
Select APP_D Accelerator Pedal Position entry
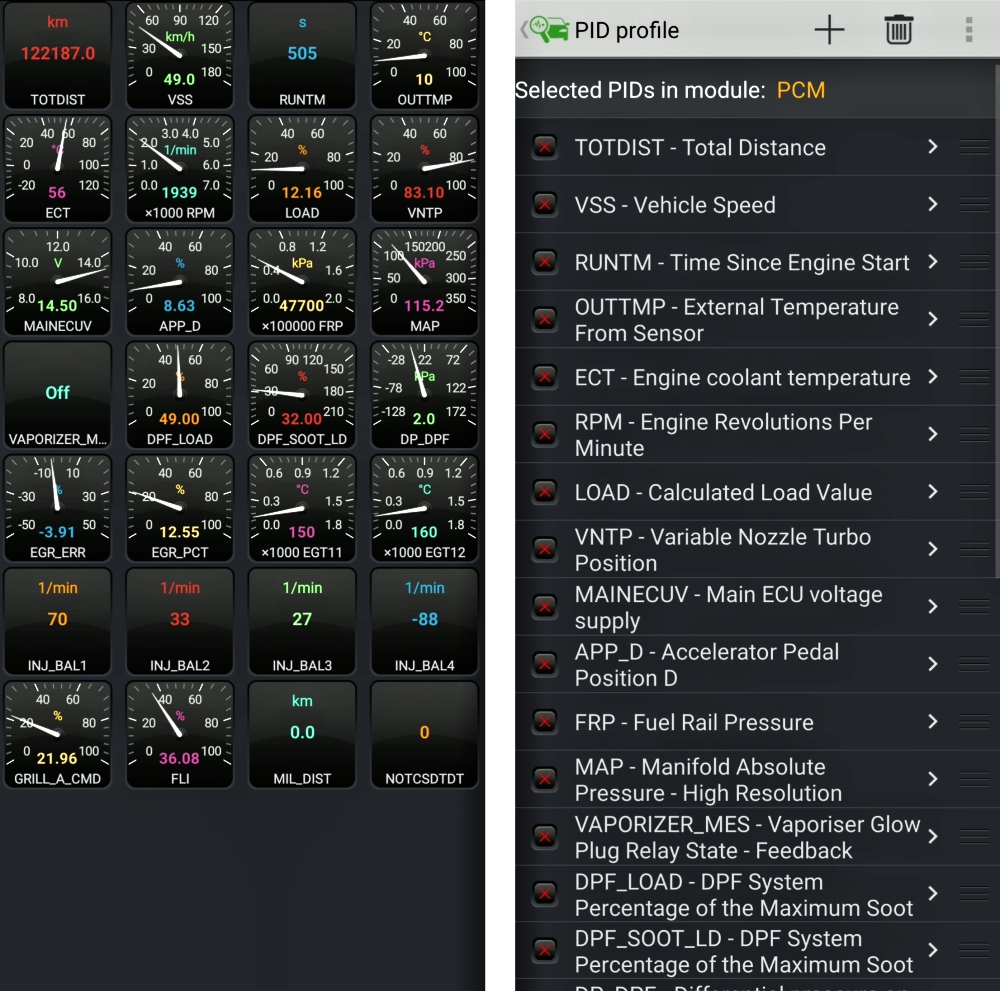pyautogui.click(x=706, y=665)
